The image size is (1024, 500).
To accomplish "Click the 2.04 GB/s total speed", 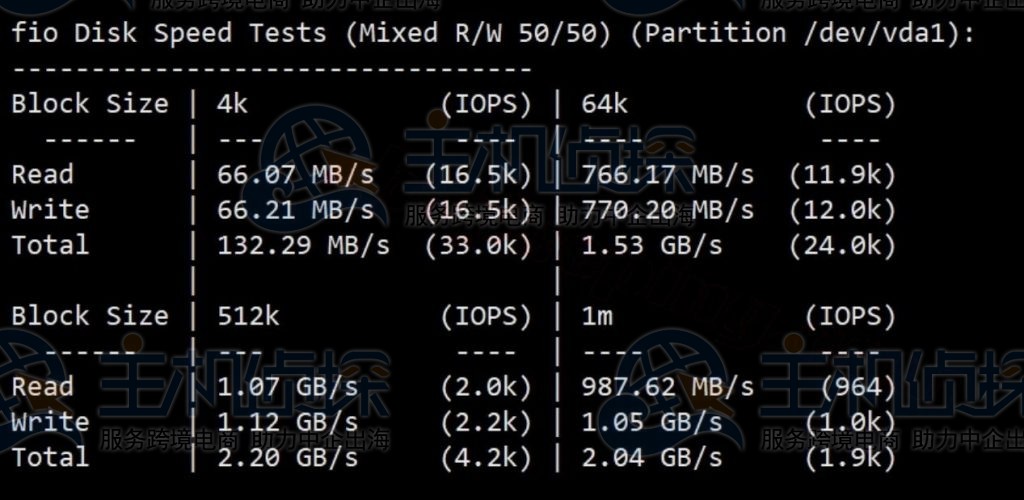I will click(x=651, y=458).
